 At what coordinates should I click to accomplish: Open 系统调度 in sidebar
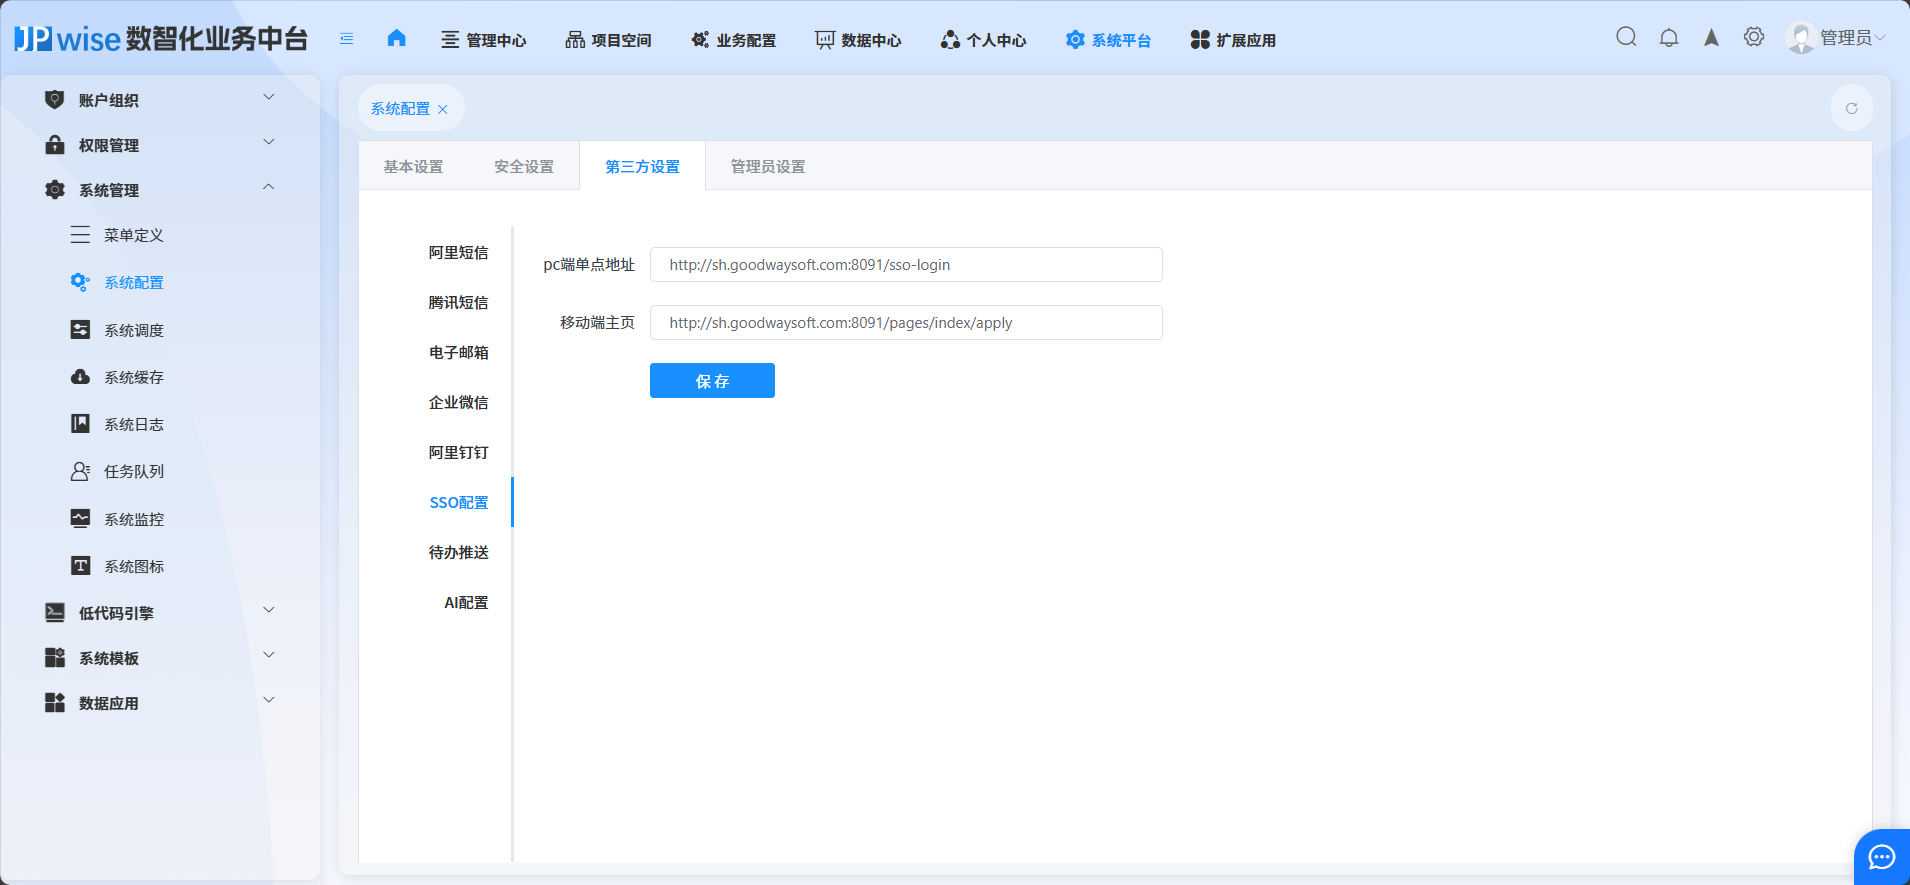(x=134, y=330)
